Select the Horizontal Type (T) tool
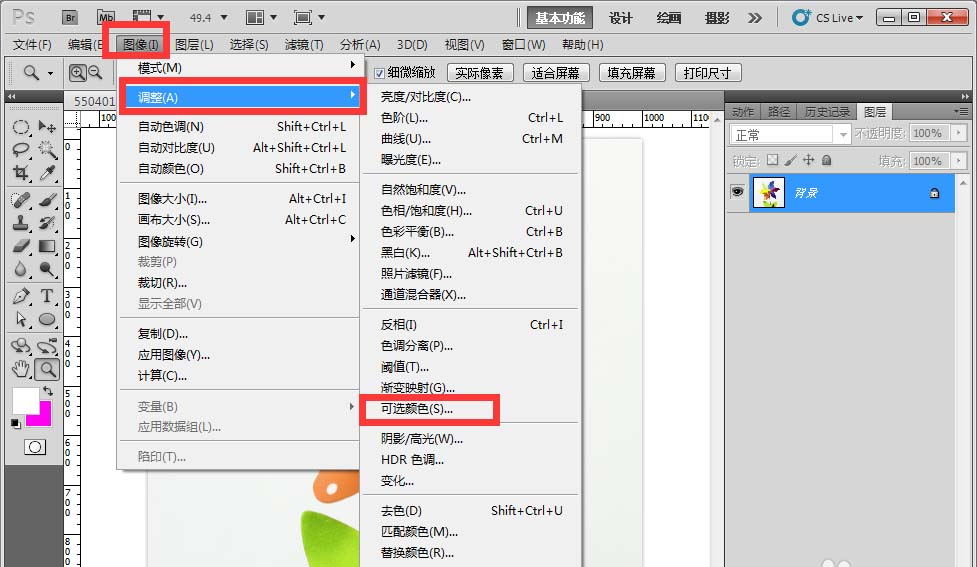The height and width of the screenshot is (567, 977). (x=47, y=296)
